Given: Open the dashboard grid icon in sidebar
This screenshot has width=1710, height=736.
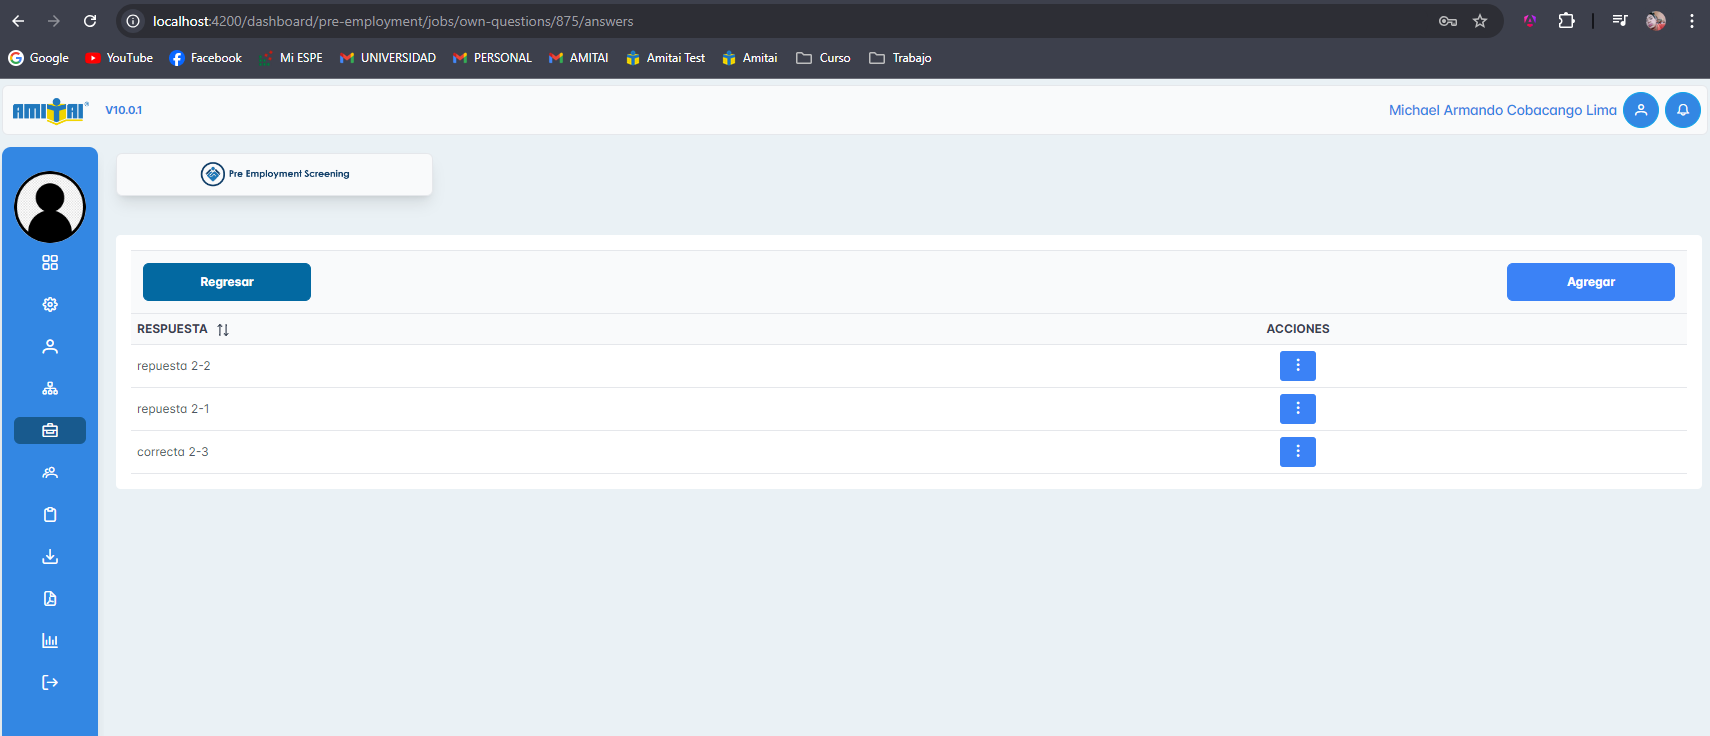Looking at the screenshot, I should 50,263.
